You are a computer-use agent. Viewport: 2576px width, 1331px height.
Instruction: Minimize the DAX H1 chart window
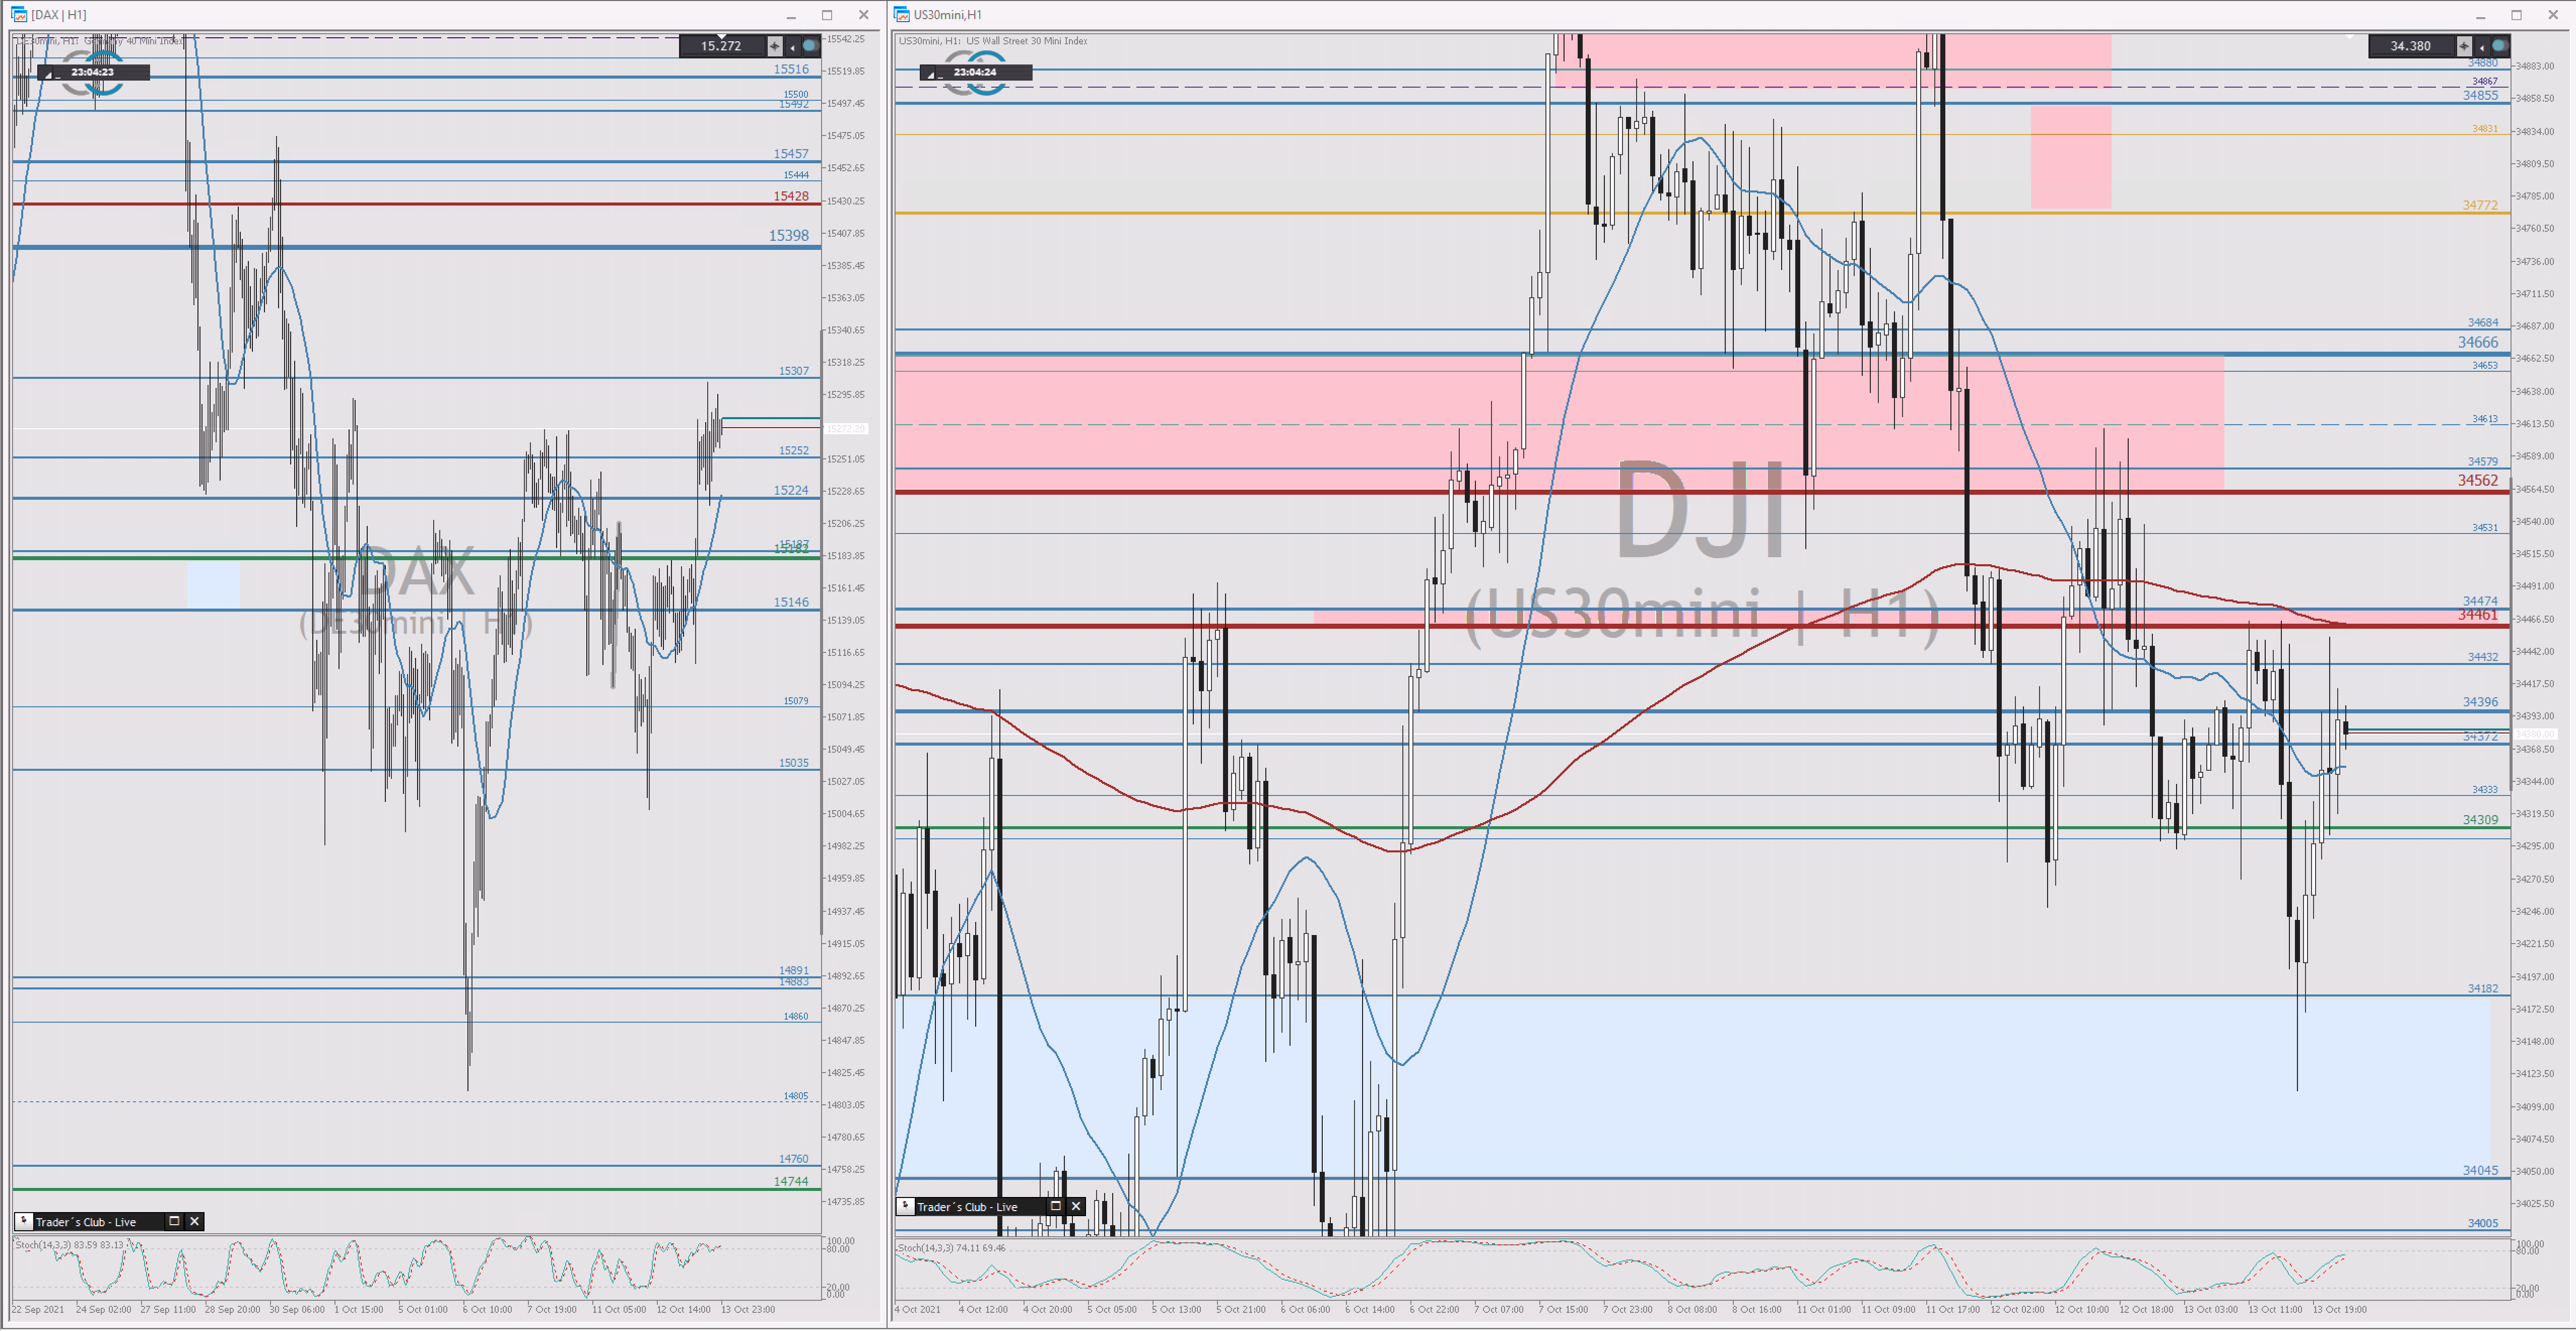coord(791,15)
